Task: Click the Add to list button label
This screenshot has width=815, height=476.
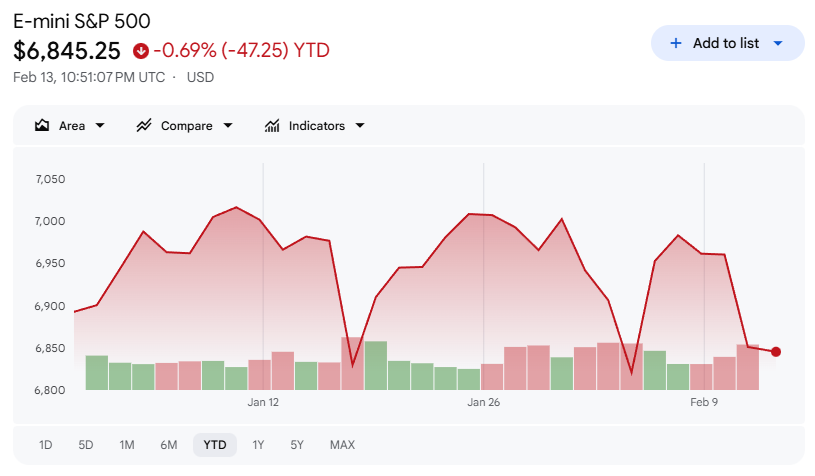Action: click(x=726, y=43)
